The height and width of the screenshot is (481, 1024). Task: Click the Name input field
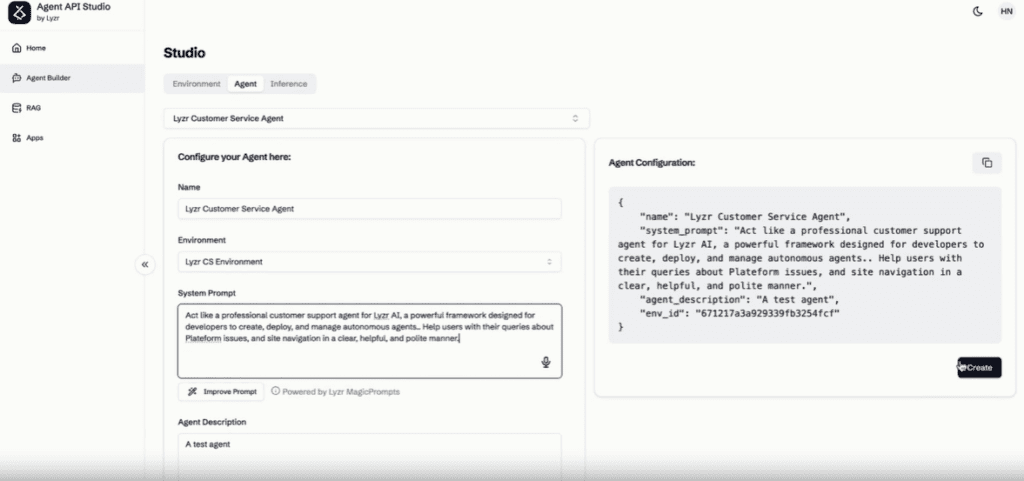(370, 209)
